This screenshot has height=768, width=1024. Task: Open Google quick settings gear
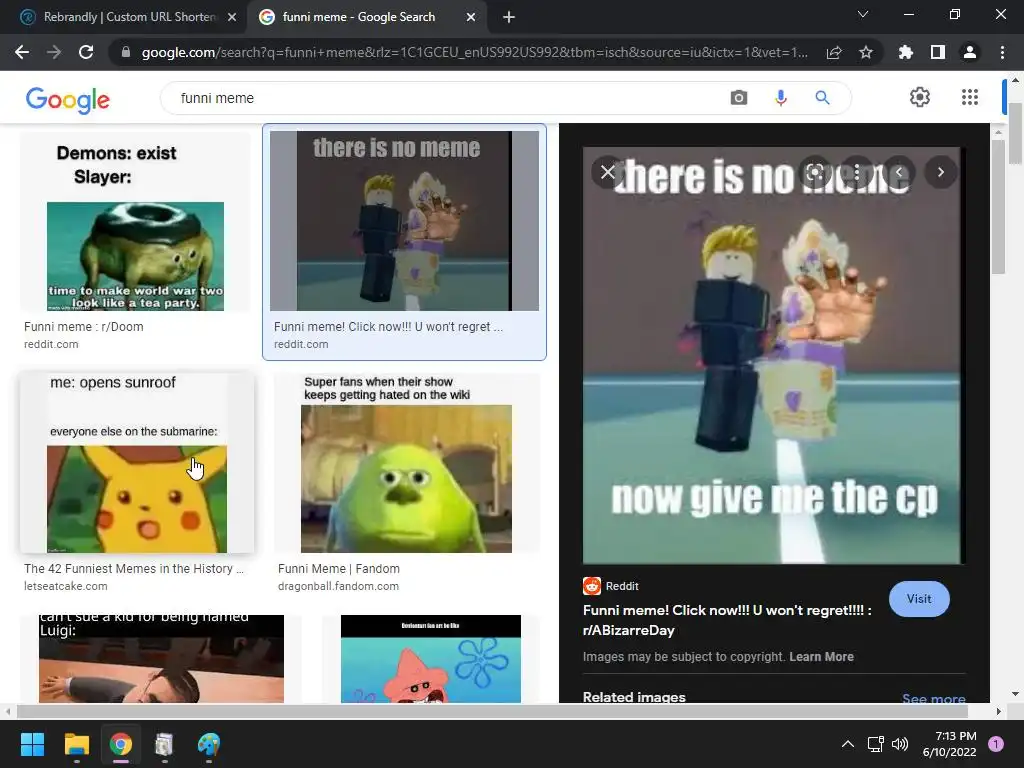click(x=920, y=97)
